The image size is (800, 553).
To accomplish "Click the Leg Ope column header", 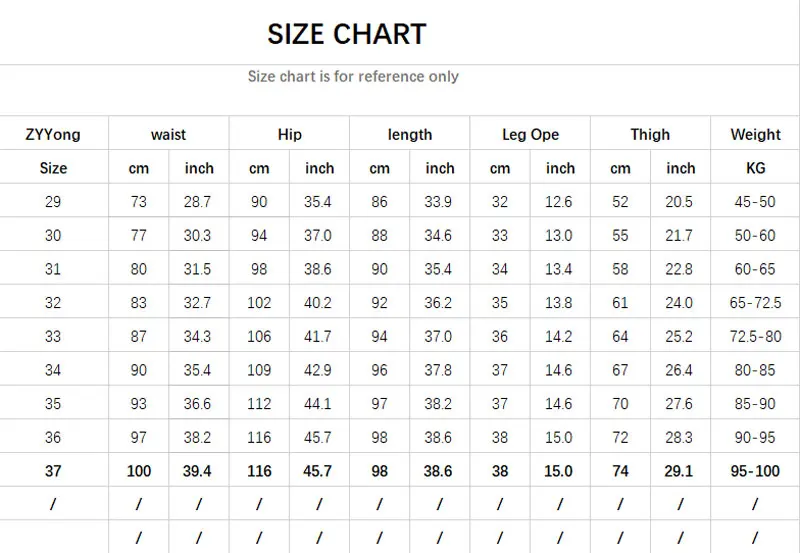I will (x=530, y=135).
